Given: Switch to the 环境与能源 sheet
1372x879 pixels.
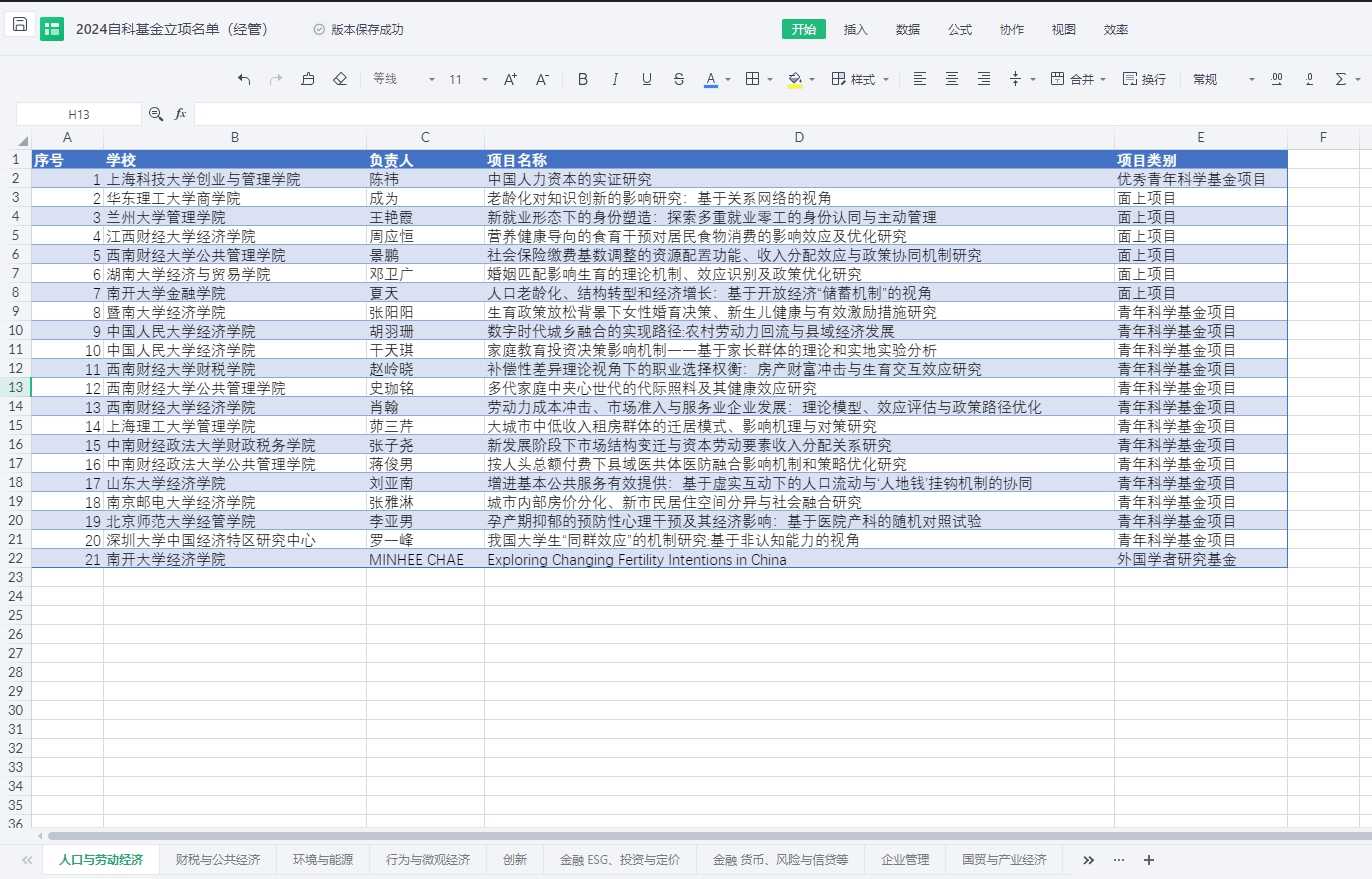Looking at the screenshot, I should tap(323, 859).
